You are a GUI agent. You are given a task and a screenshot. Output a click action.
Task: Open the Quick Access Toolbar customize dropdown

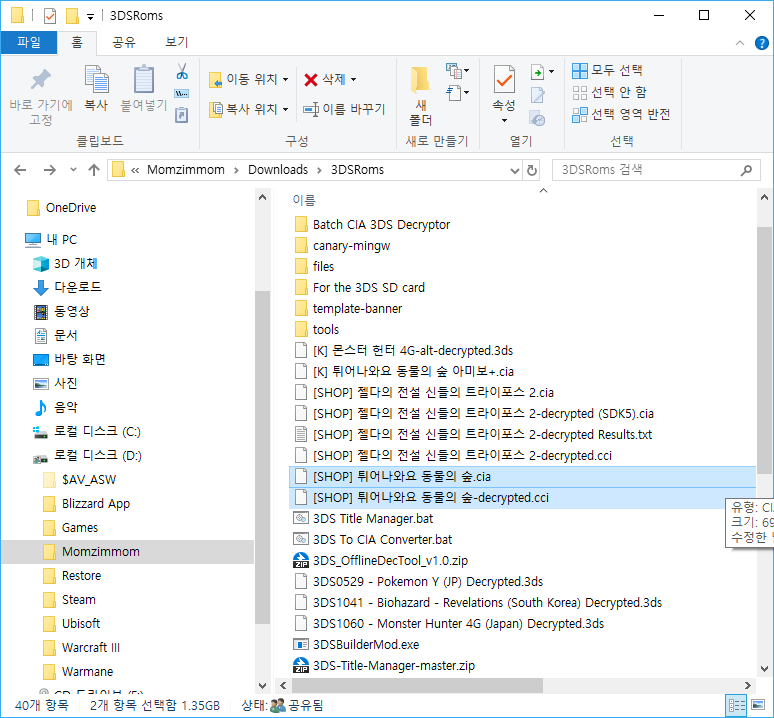click(x=90, y=16)
